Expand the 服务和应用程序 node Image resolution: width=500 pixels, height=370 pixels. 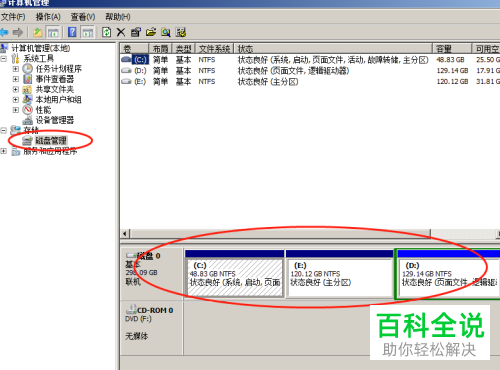point(4,151)
